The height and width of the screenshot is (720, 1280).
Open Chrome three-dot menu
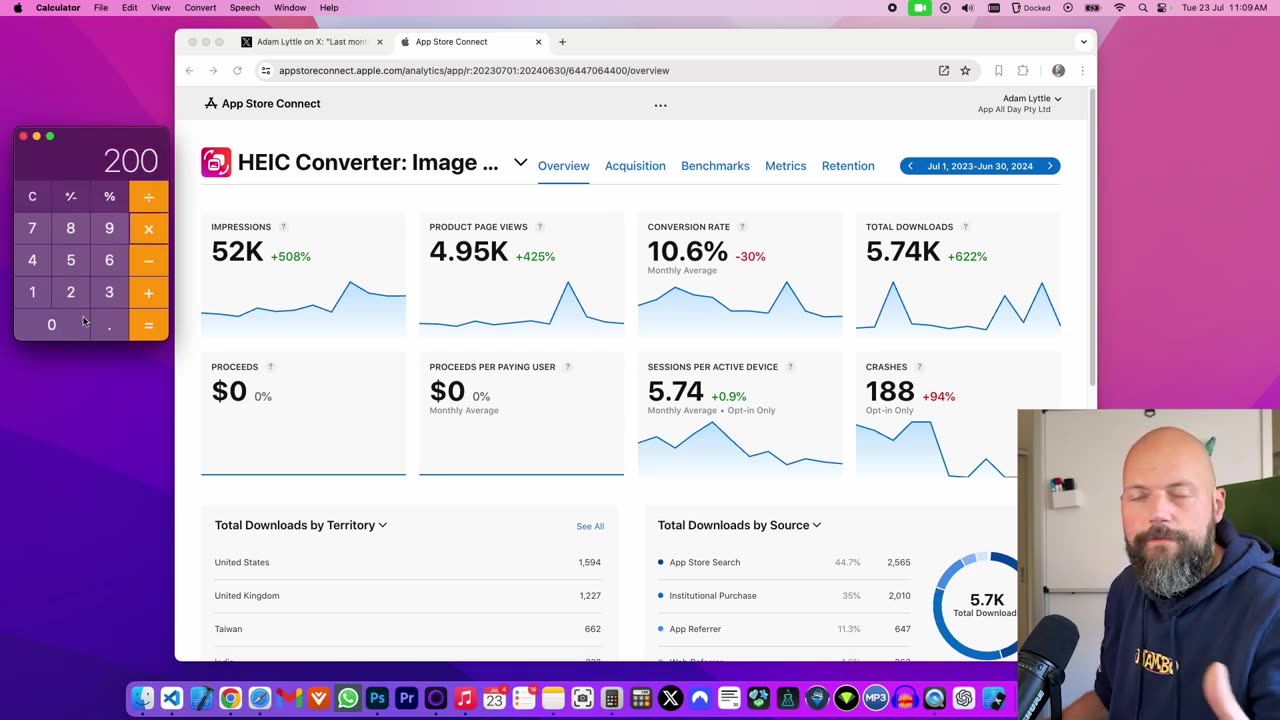[x=1082, y=70]
